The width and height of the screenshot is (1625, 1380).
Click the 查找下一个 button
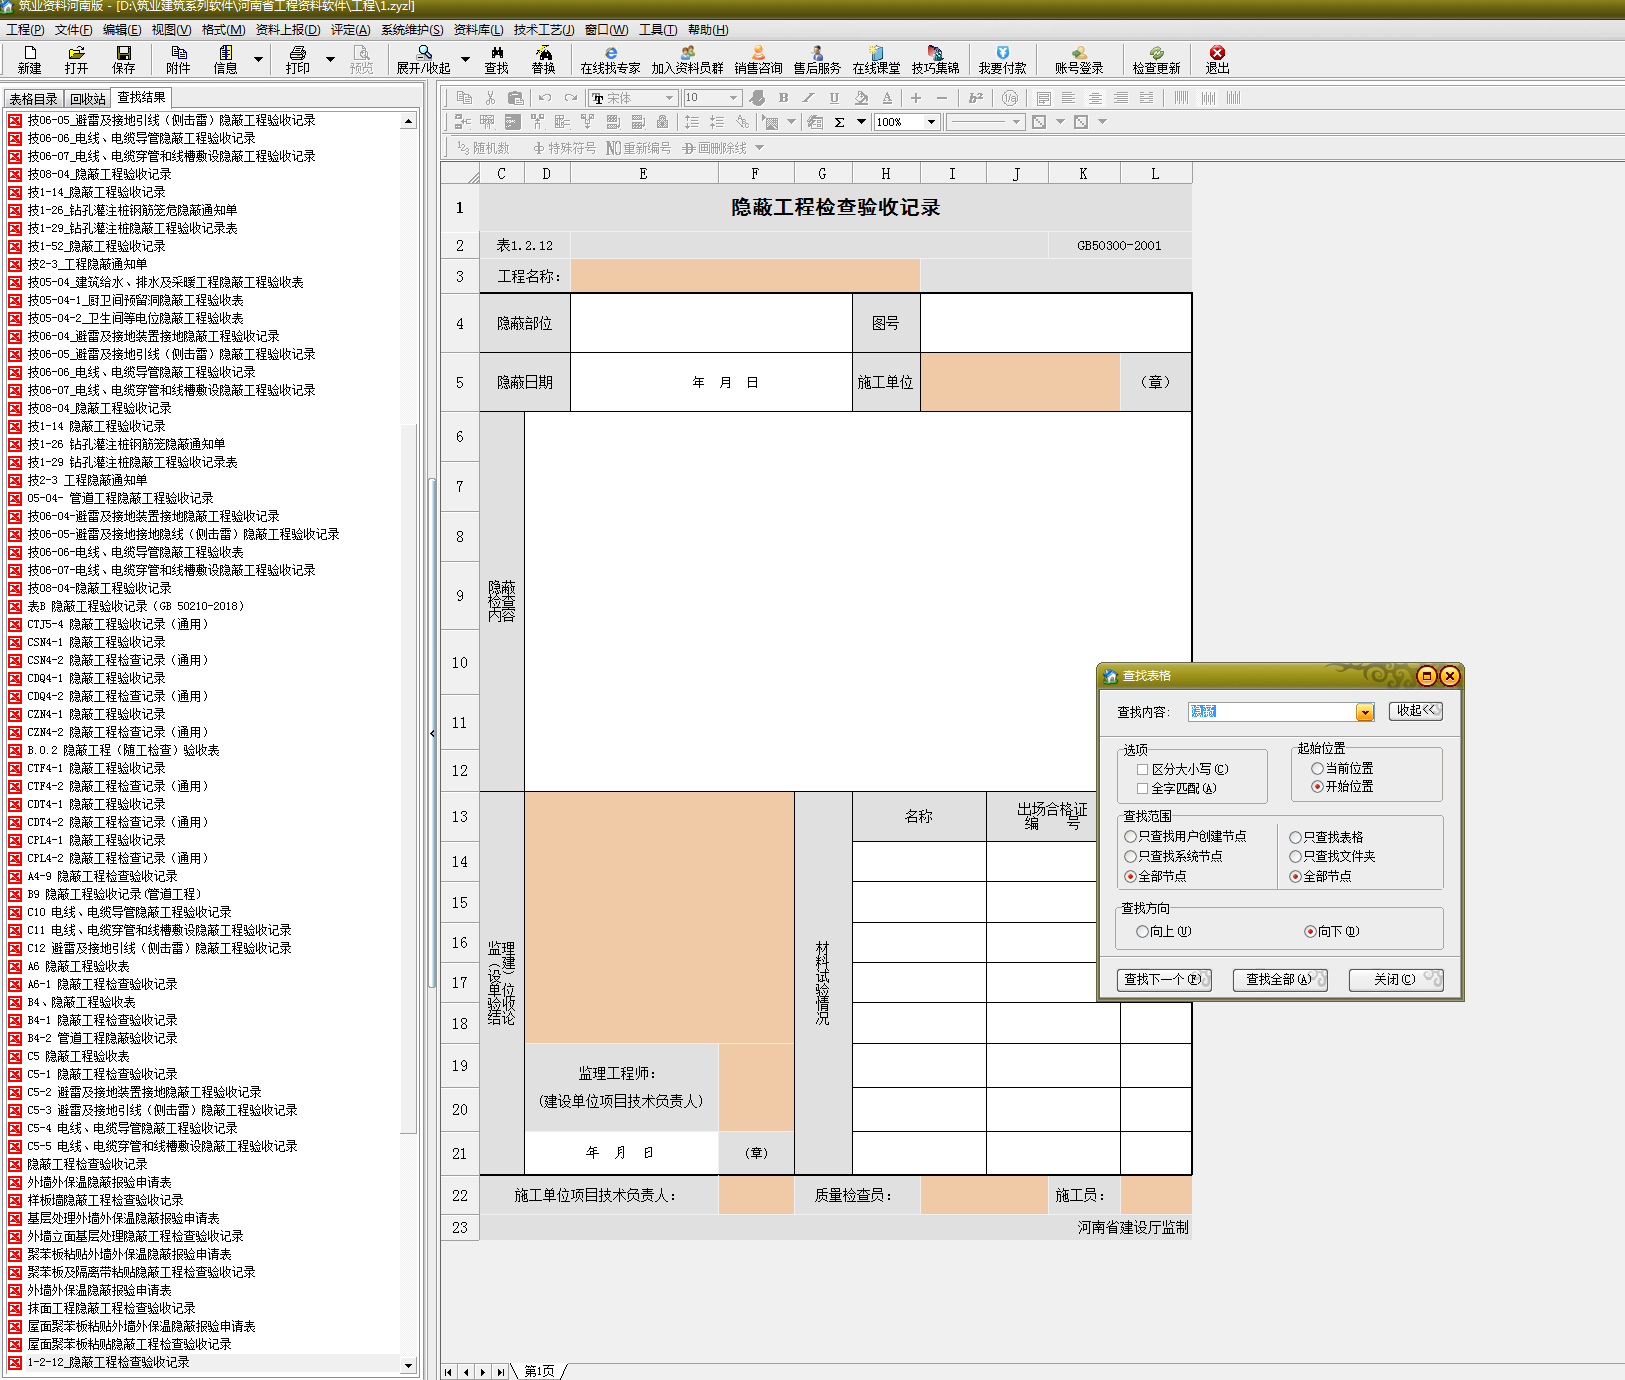click(x=1164, y=980)
